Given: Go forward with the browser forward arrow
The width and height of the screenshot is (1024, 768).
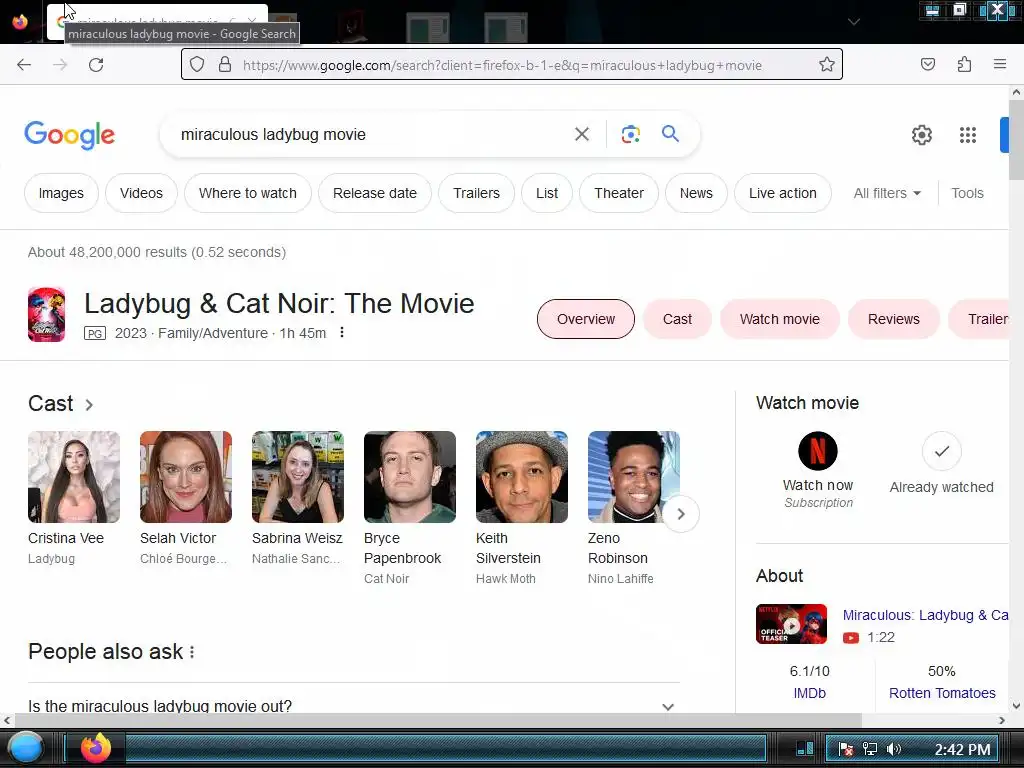Looking at the screenshot, I should pyautogui.click(x=60, y=65).
